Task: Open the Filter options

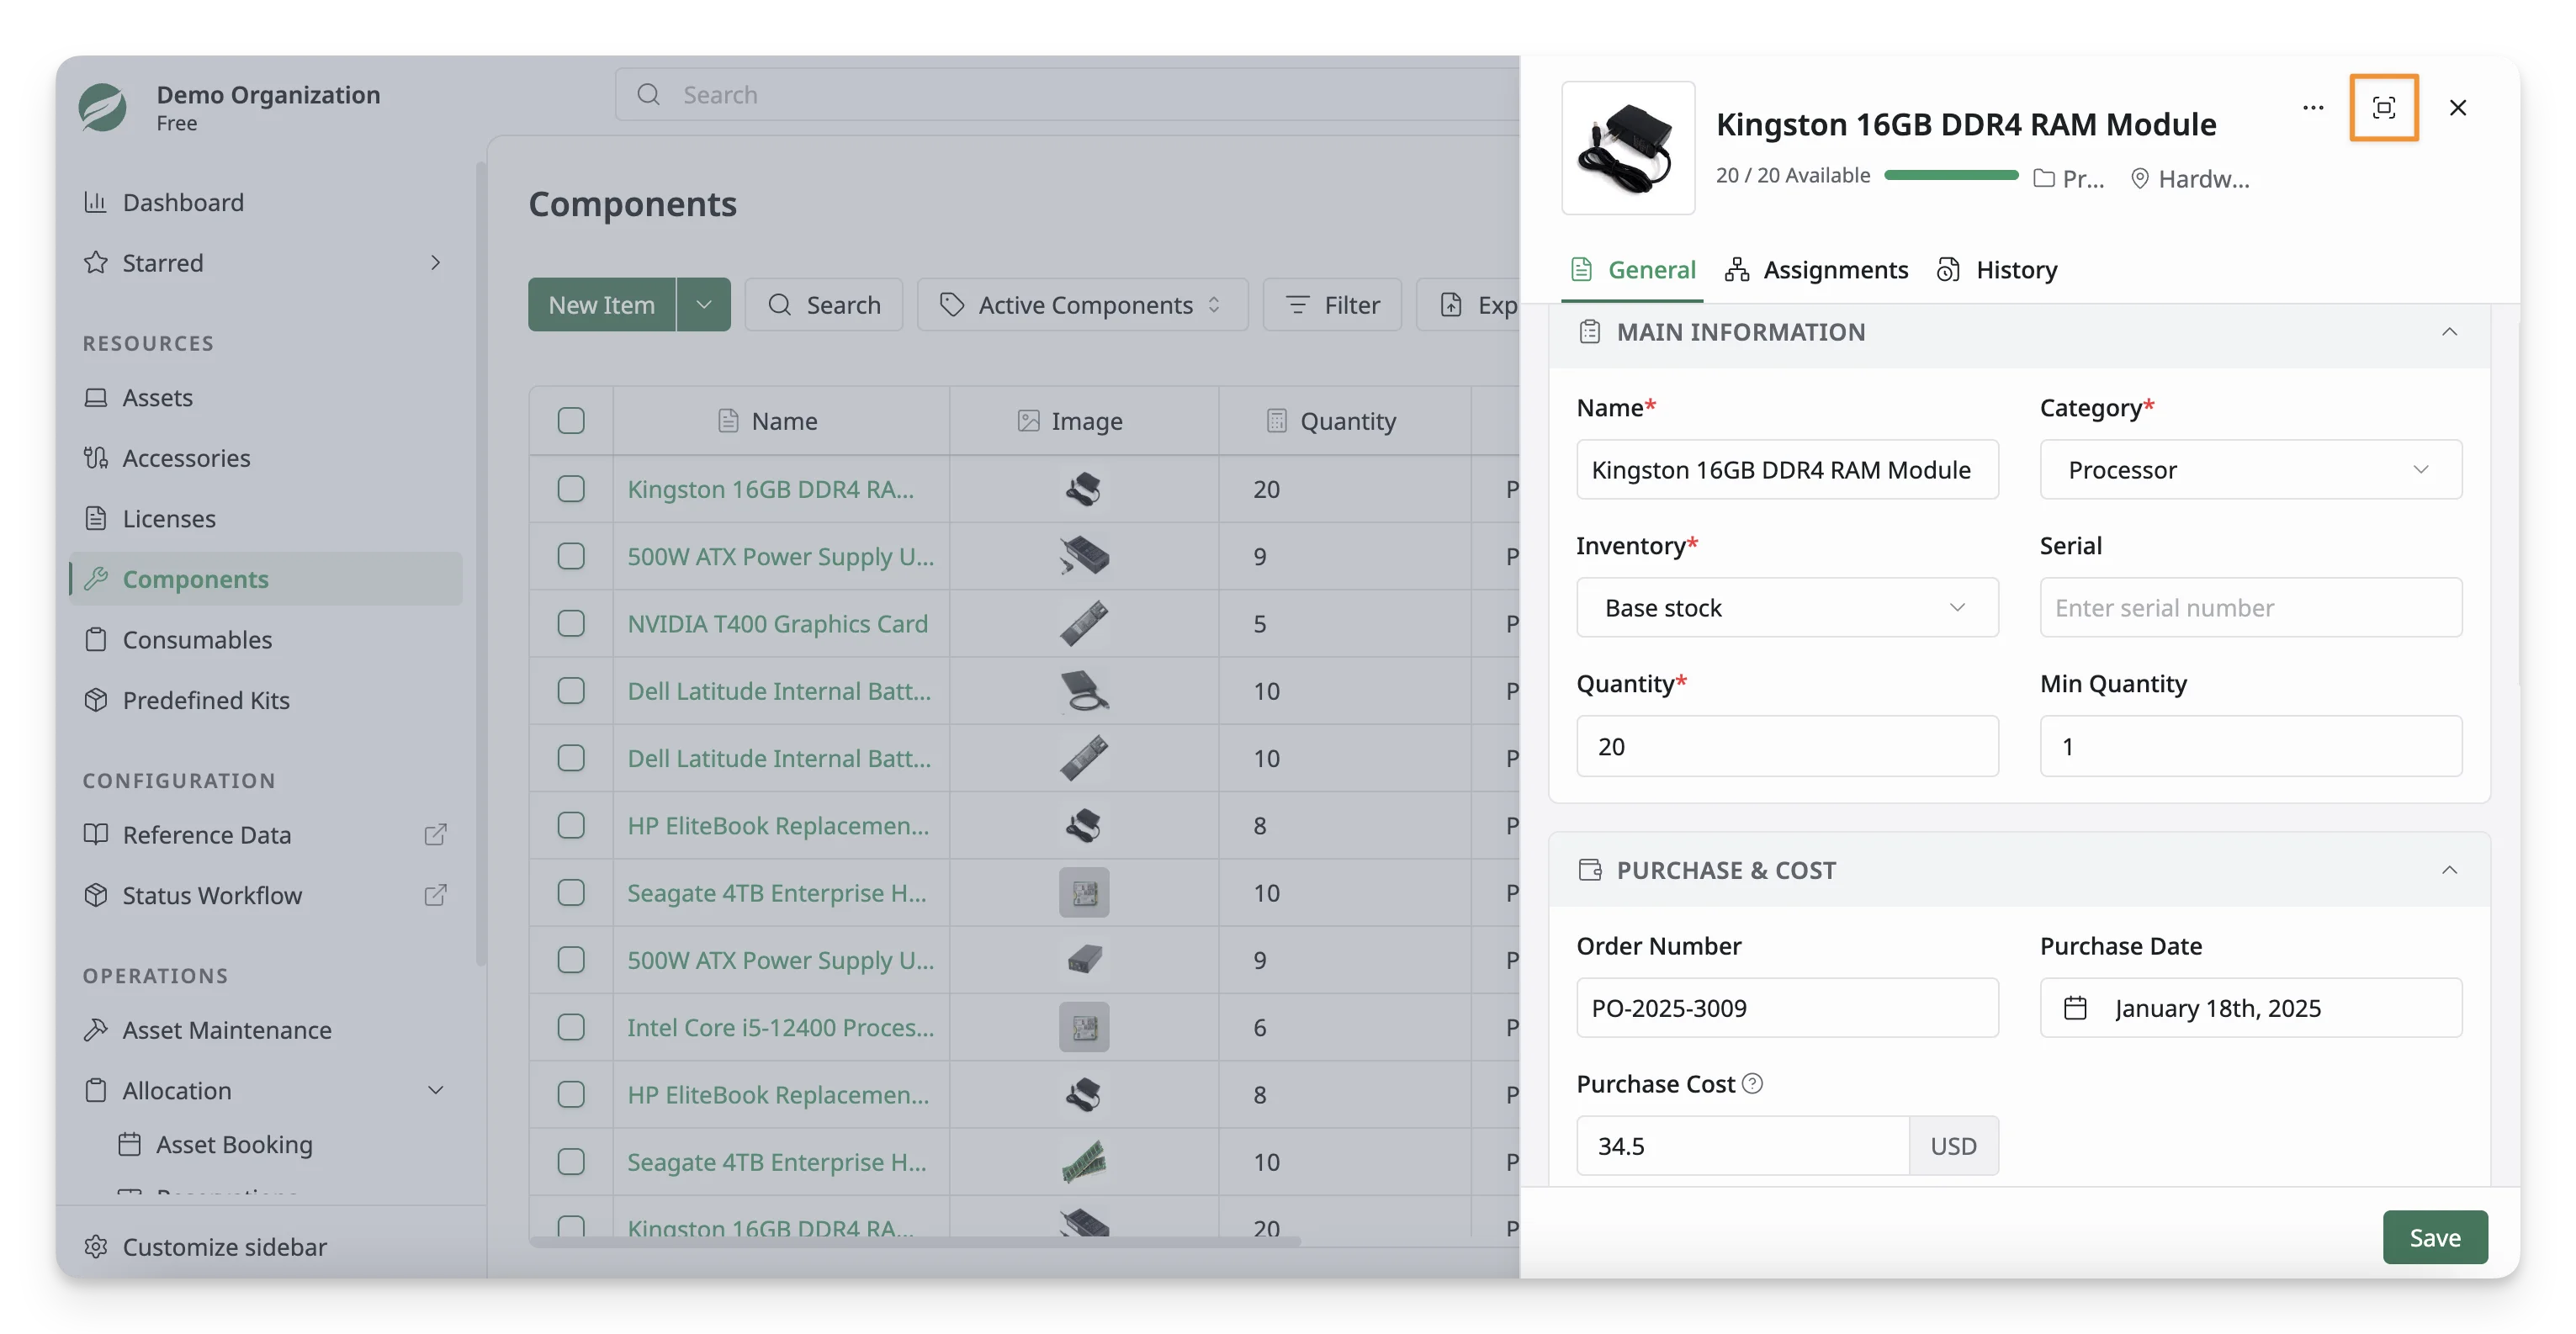Action: pyautogui.click(x=1332, y=304)
